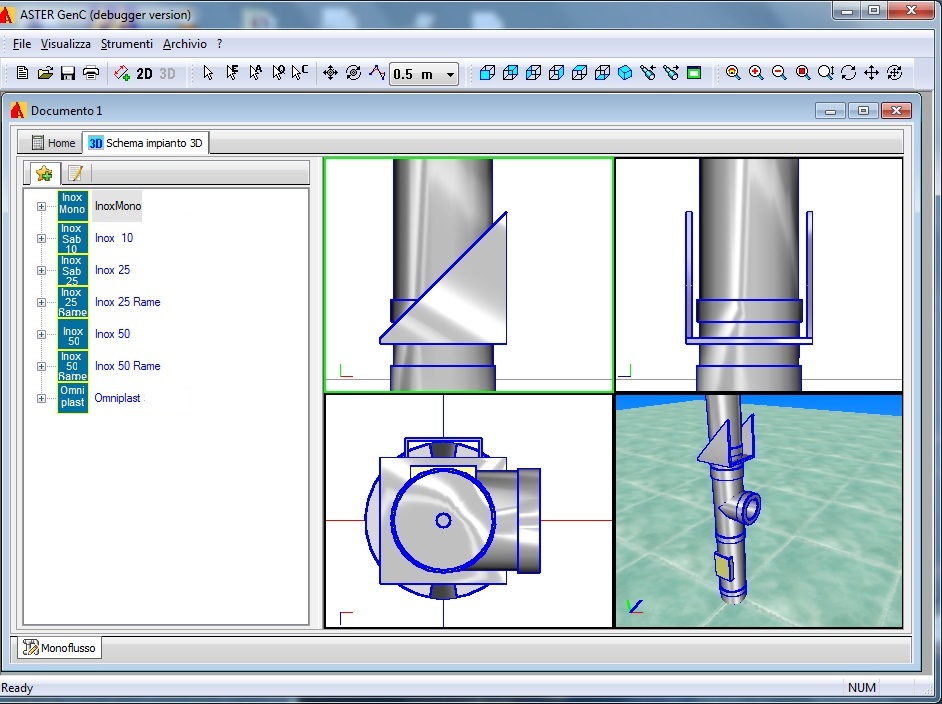Click the New document icon

tap(22, 73)
